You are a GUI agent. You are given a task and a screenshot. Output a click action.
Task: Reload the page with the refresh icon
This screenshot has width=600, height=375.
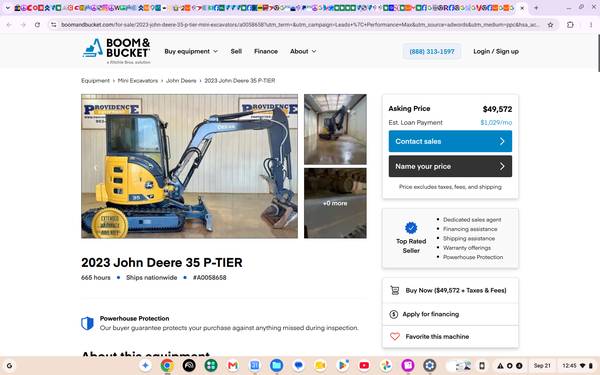[37, 24]
